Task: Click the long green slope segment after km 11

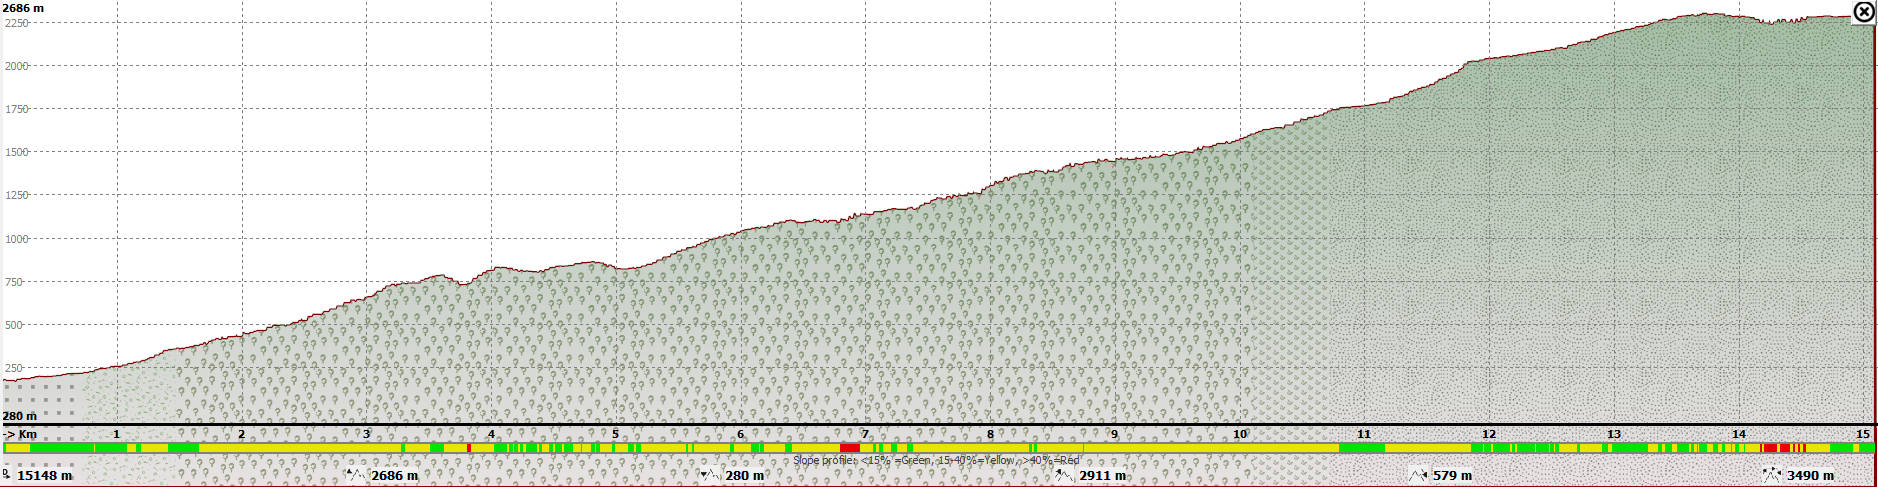Action: [1362, 448]
